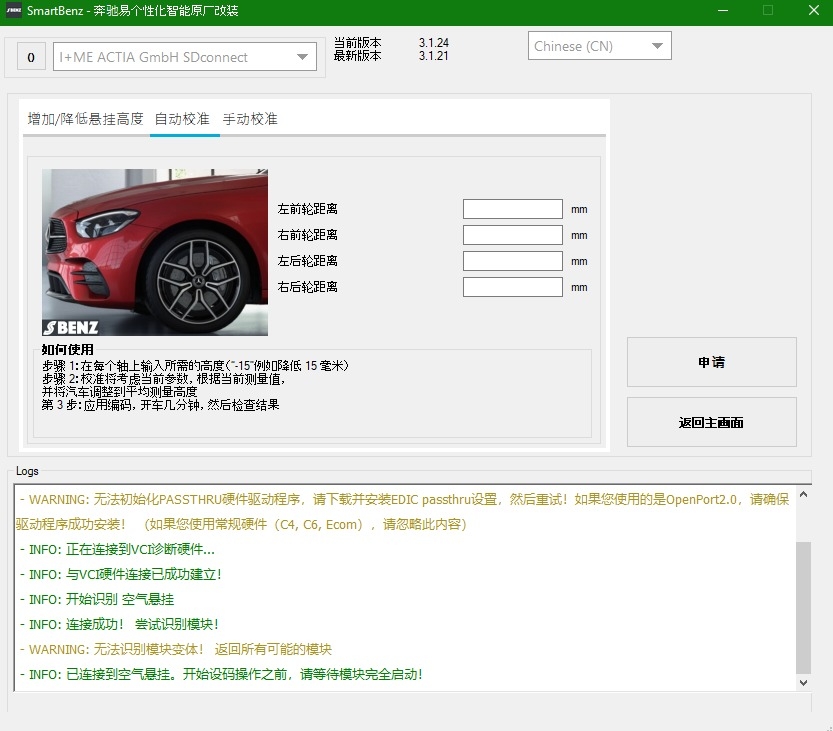Click the log line '正在连接到VCI诊断硬件...'
Screen dimensions: 833x731
117,549
